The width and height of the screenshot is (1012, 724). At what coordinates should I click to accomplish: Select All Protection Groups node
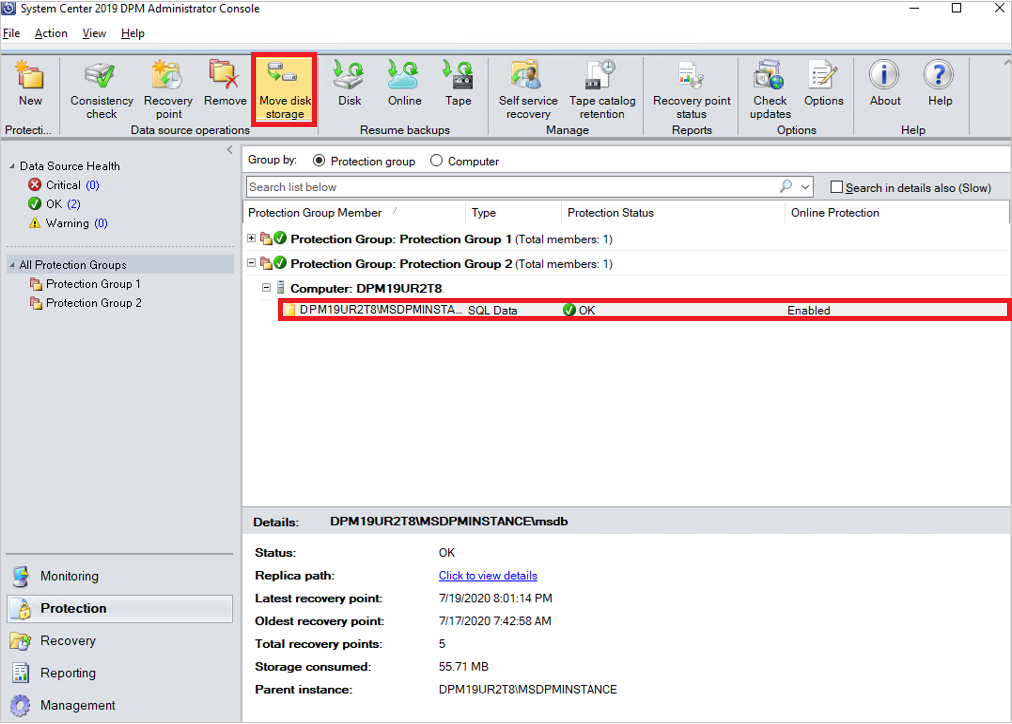pos(120,265)
